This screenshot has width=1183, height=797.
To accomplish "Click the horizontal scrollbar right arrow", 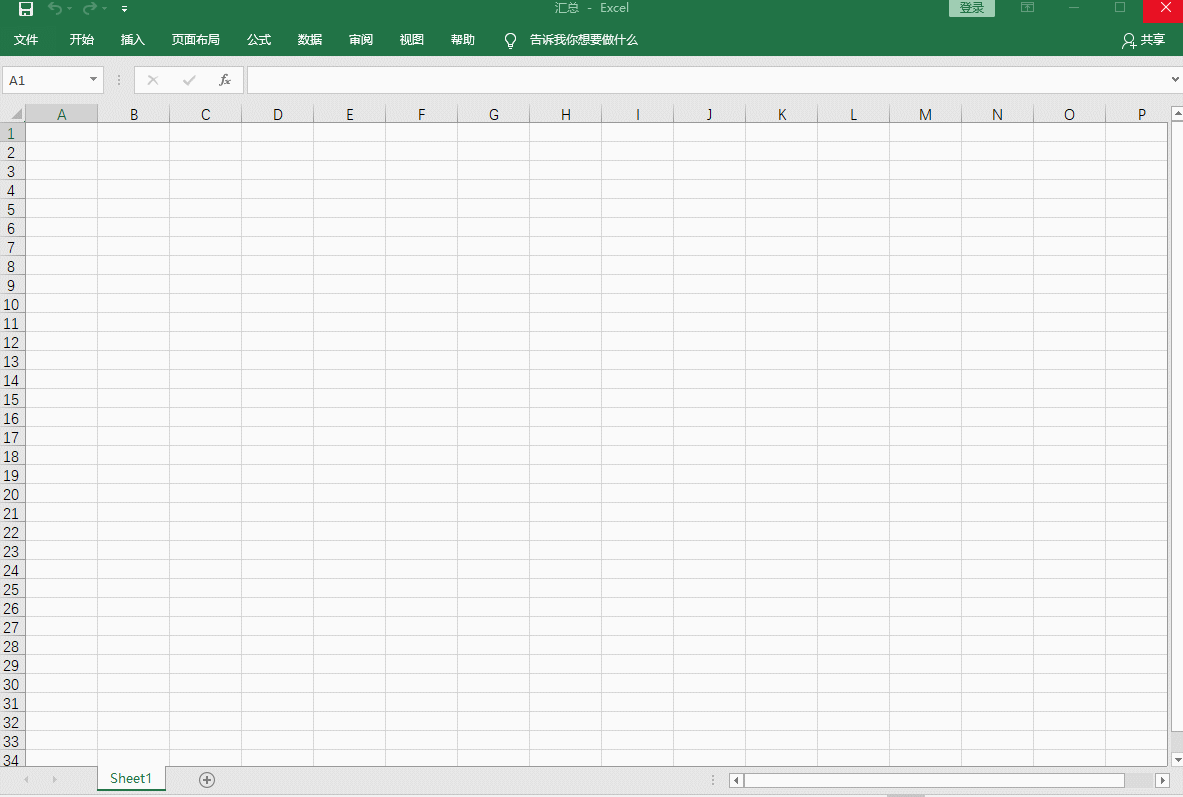I will coord(1162,780).
